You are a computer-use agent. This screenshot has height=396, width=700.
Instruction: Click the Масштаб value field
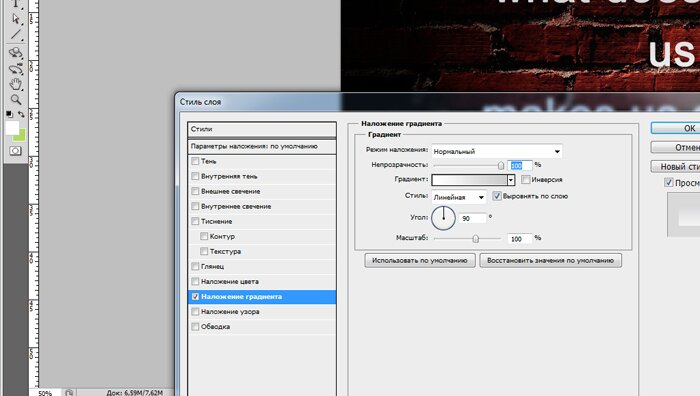point(520,239)
